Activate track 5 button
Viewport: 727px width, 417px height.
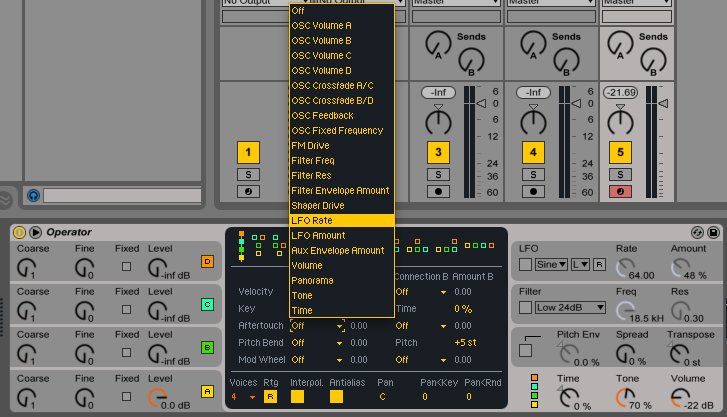tap(620, 152)
